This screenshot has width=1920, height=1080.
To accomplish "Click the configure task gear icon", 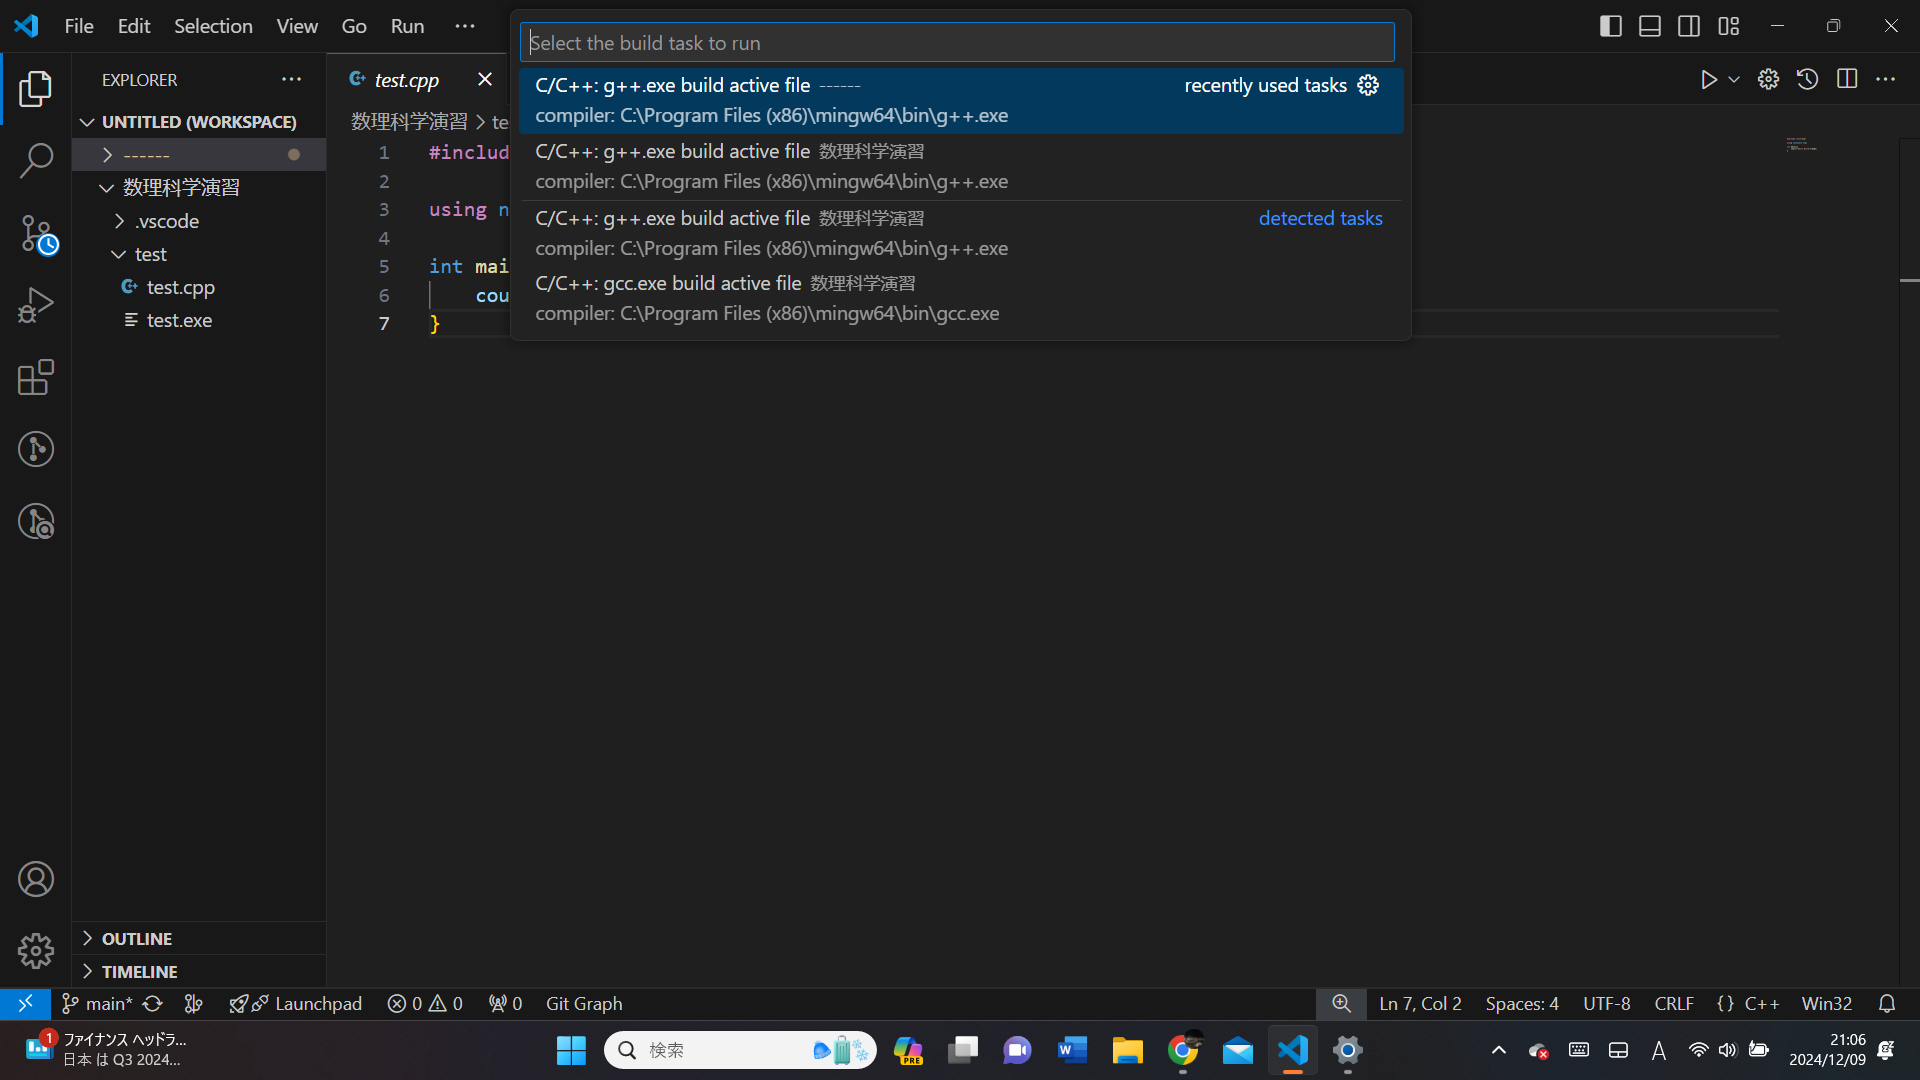I will tap(1368, 85).
